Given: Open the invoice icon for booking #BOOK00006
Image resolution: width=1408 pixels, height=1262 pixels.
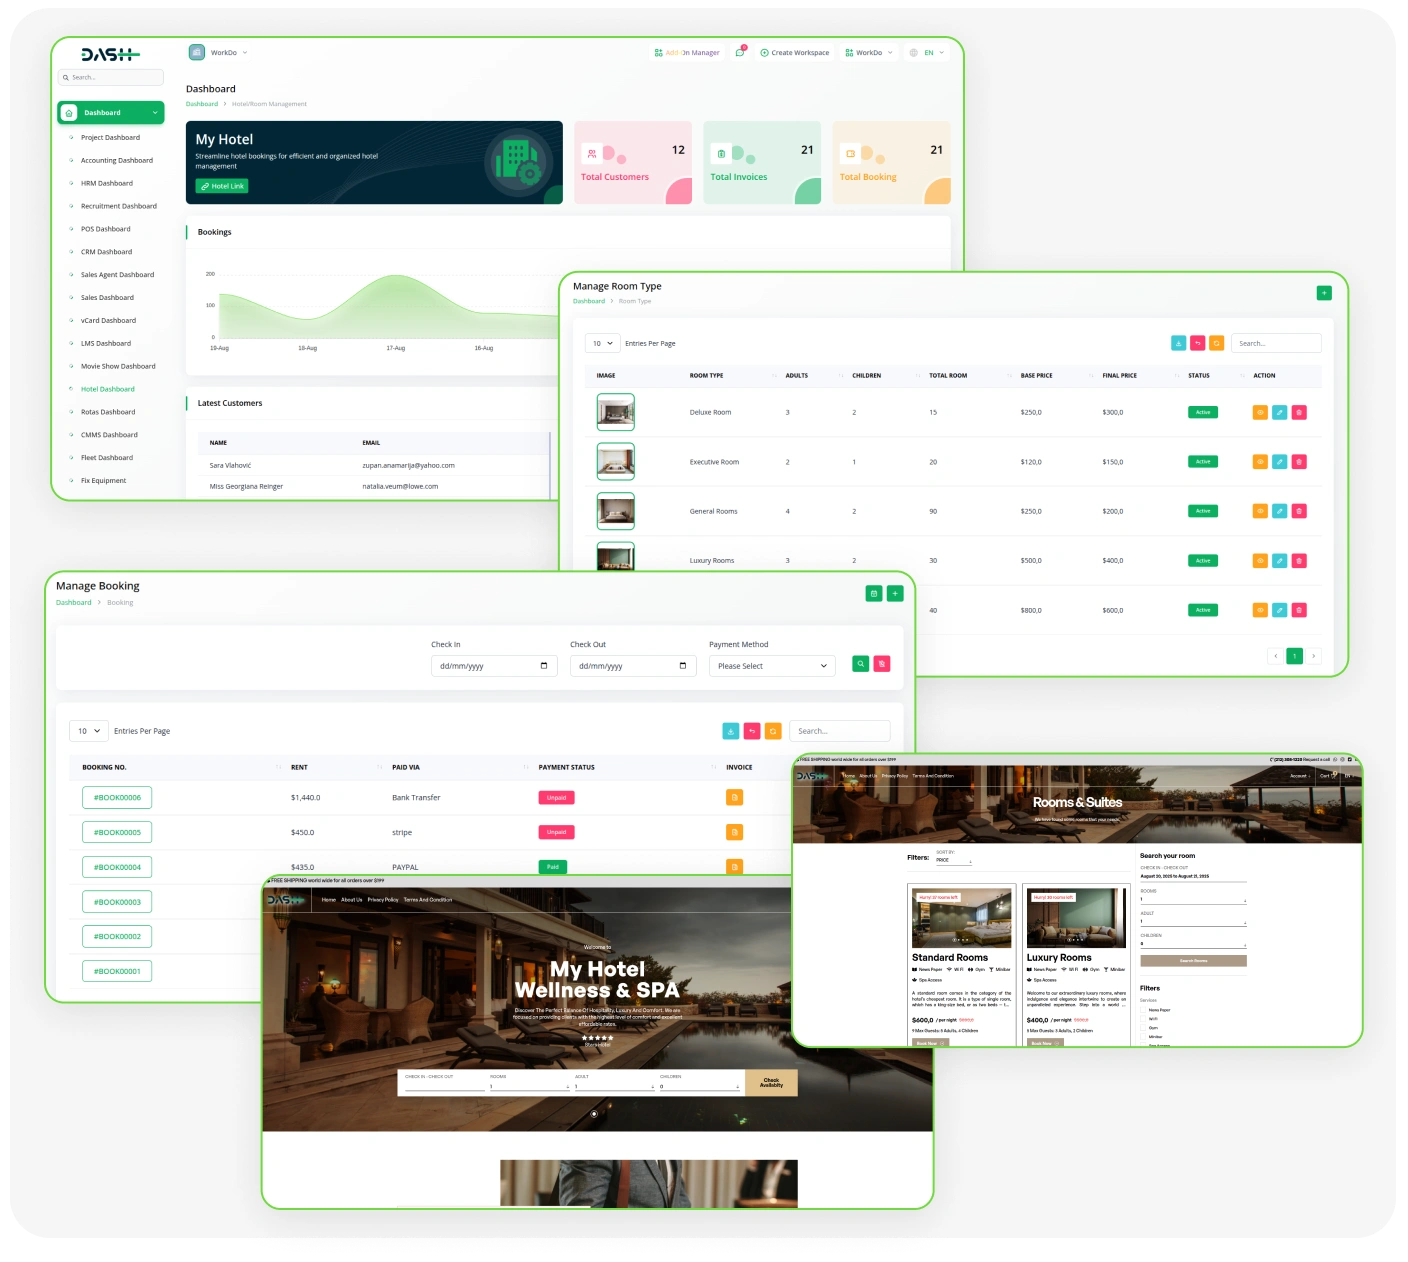Looking at the screenshot, I should (734, 798).
